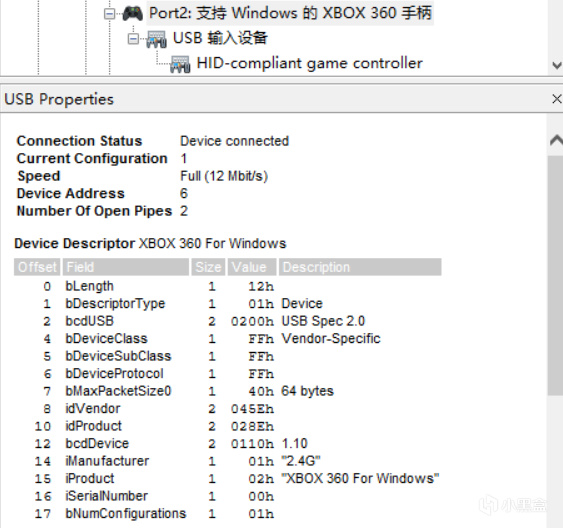Select HID-compliant game controller entry

[x=310, y=63]
